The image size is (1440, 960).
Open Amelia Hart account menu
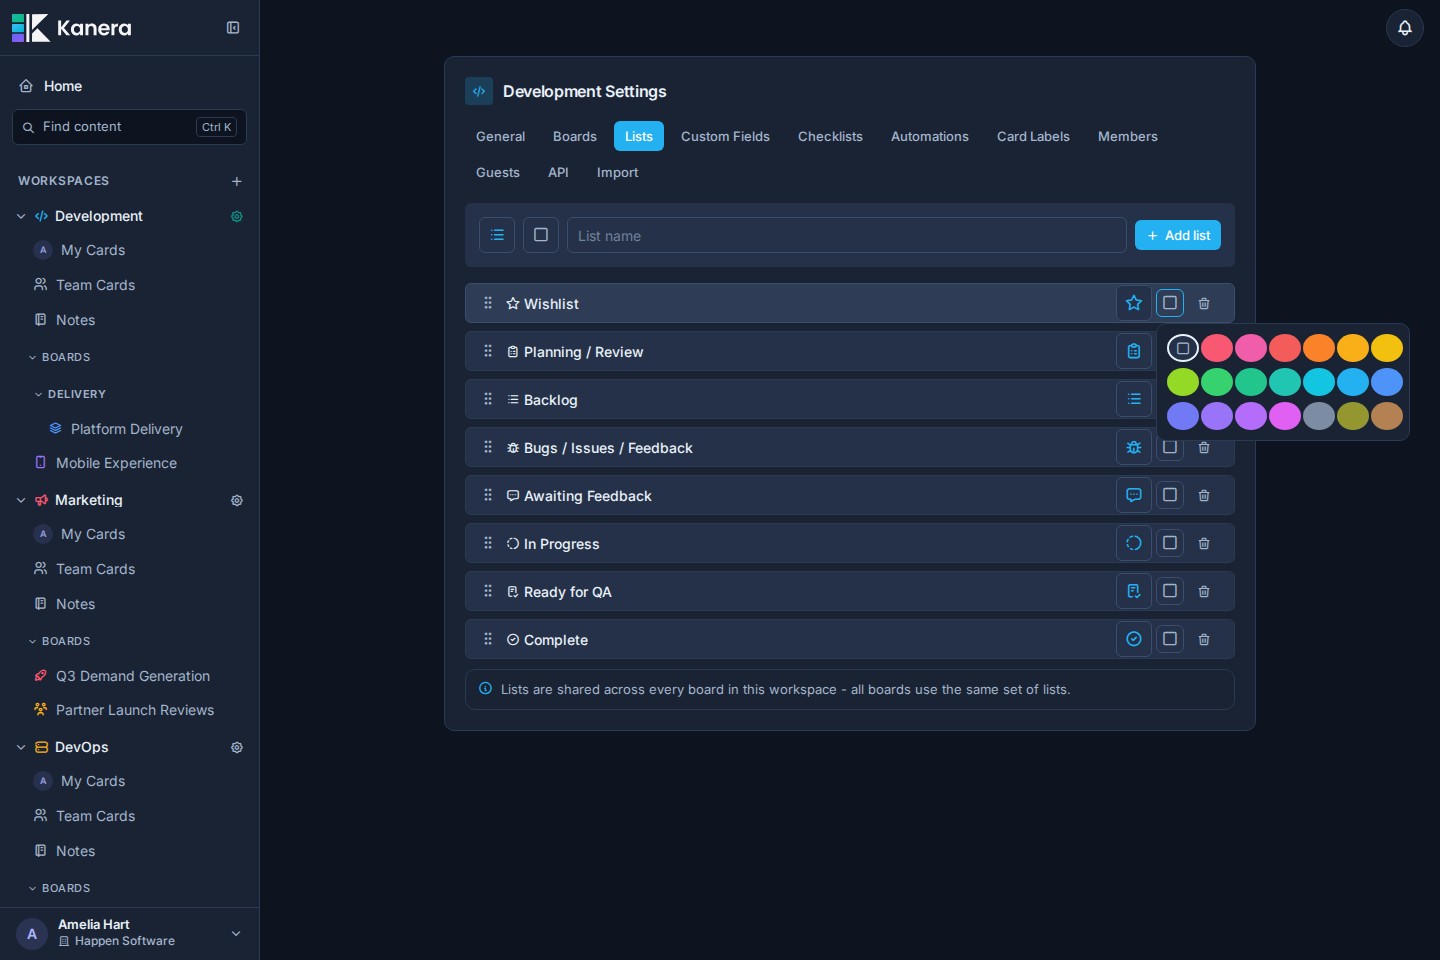129,933
